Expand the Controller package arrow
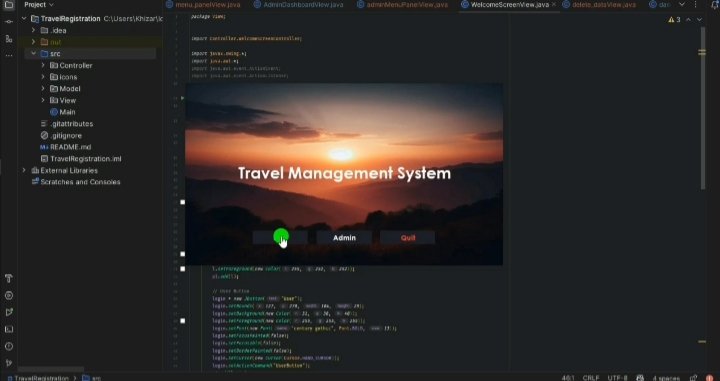 click(43, 65)
